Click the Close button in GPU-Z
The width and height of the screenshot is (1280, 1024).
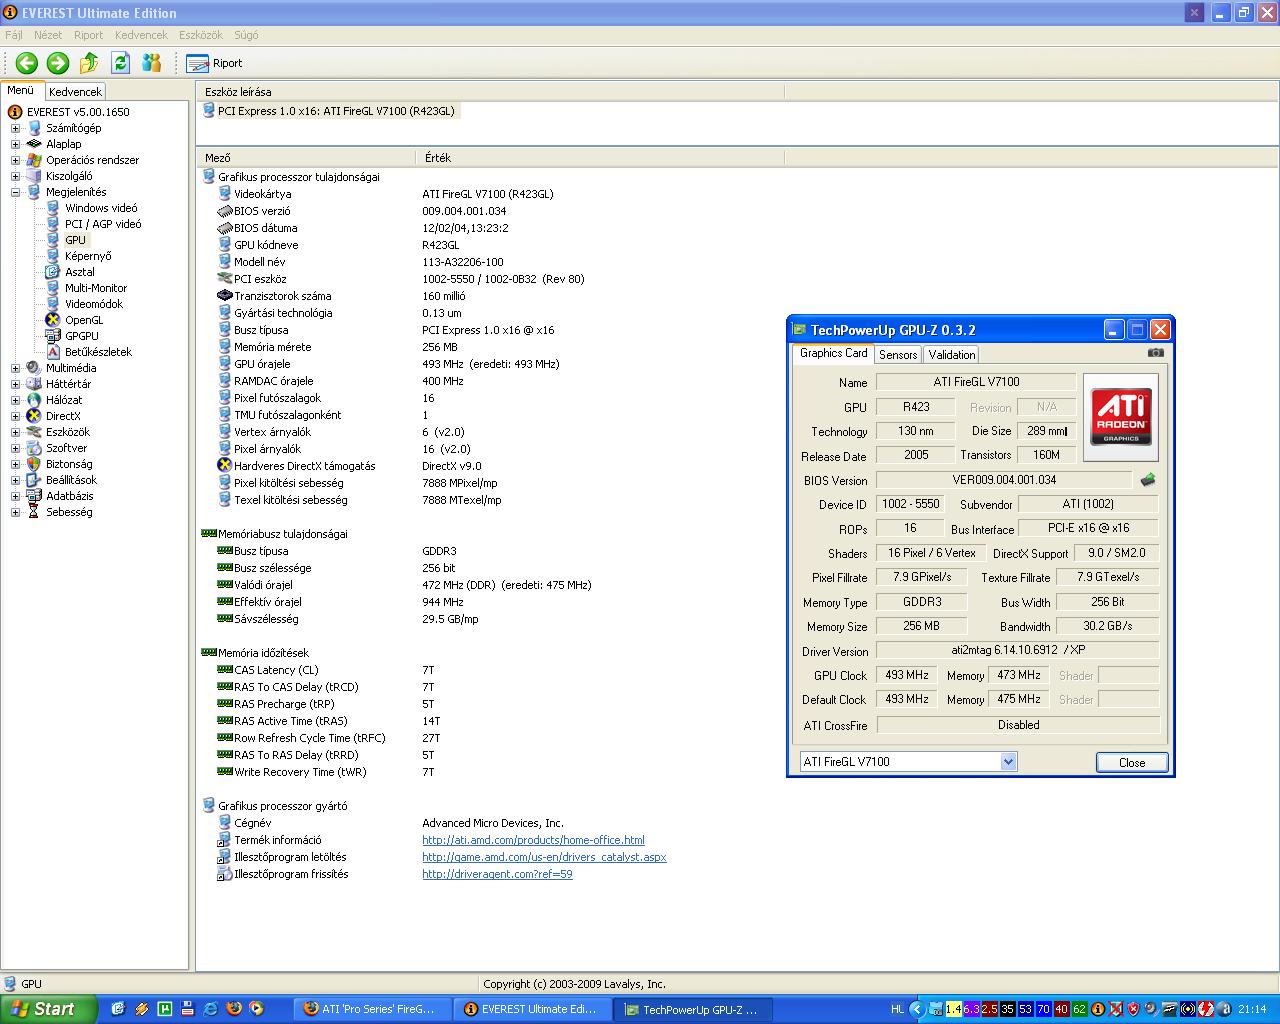point(1132,762)
